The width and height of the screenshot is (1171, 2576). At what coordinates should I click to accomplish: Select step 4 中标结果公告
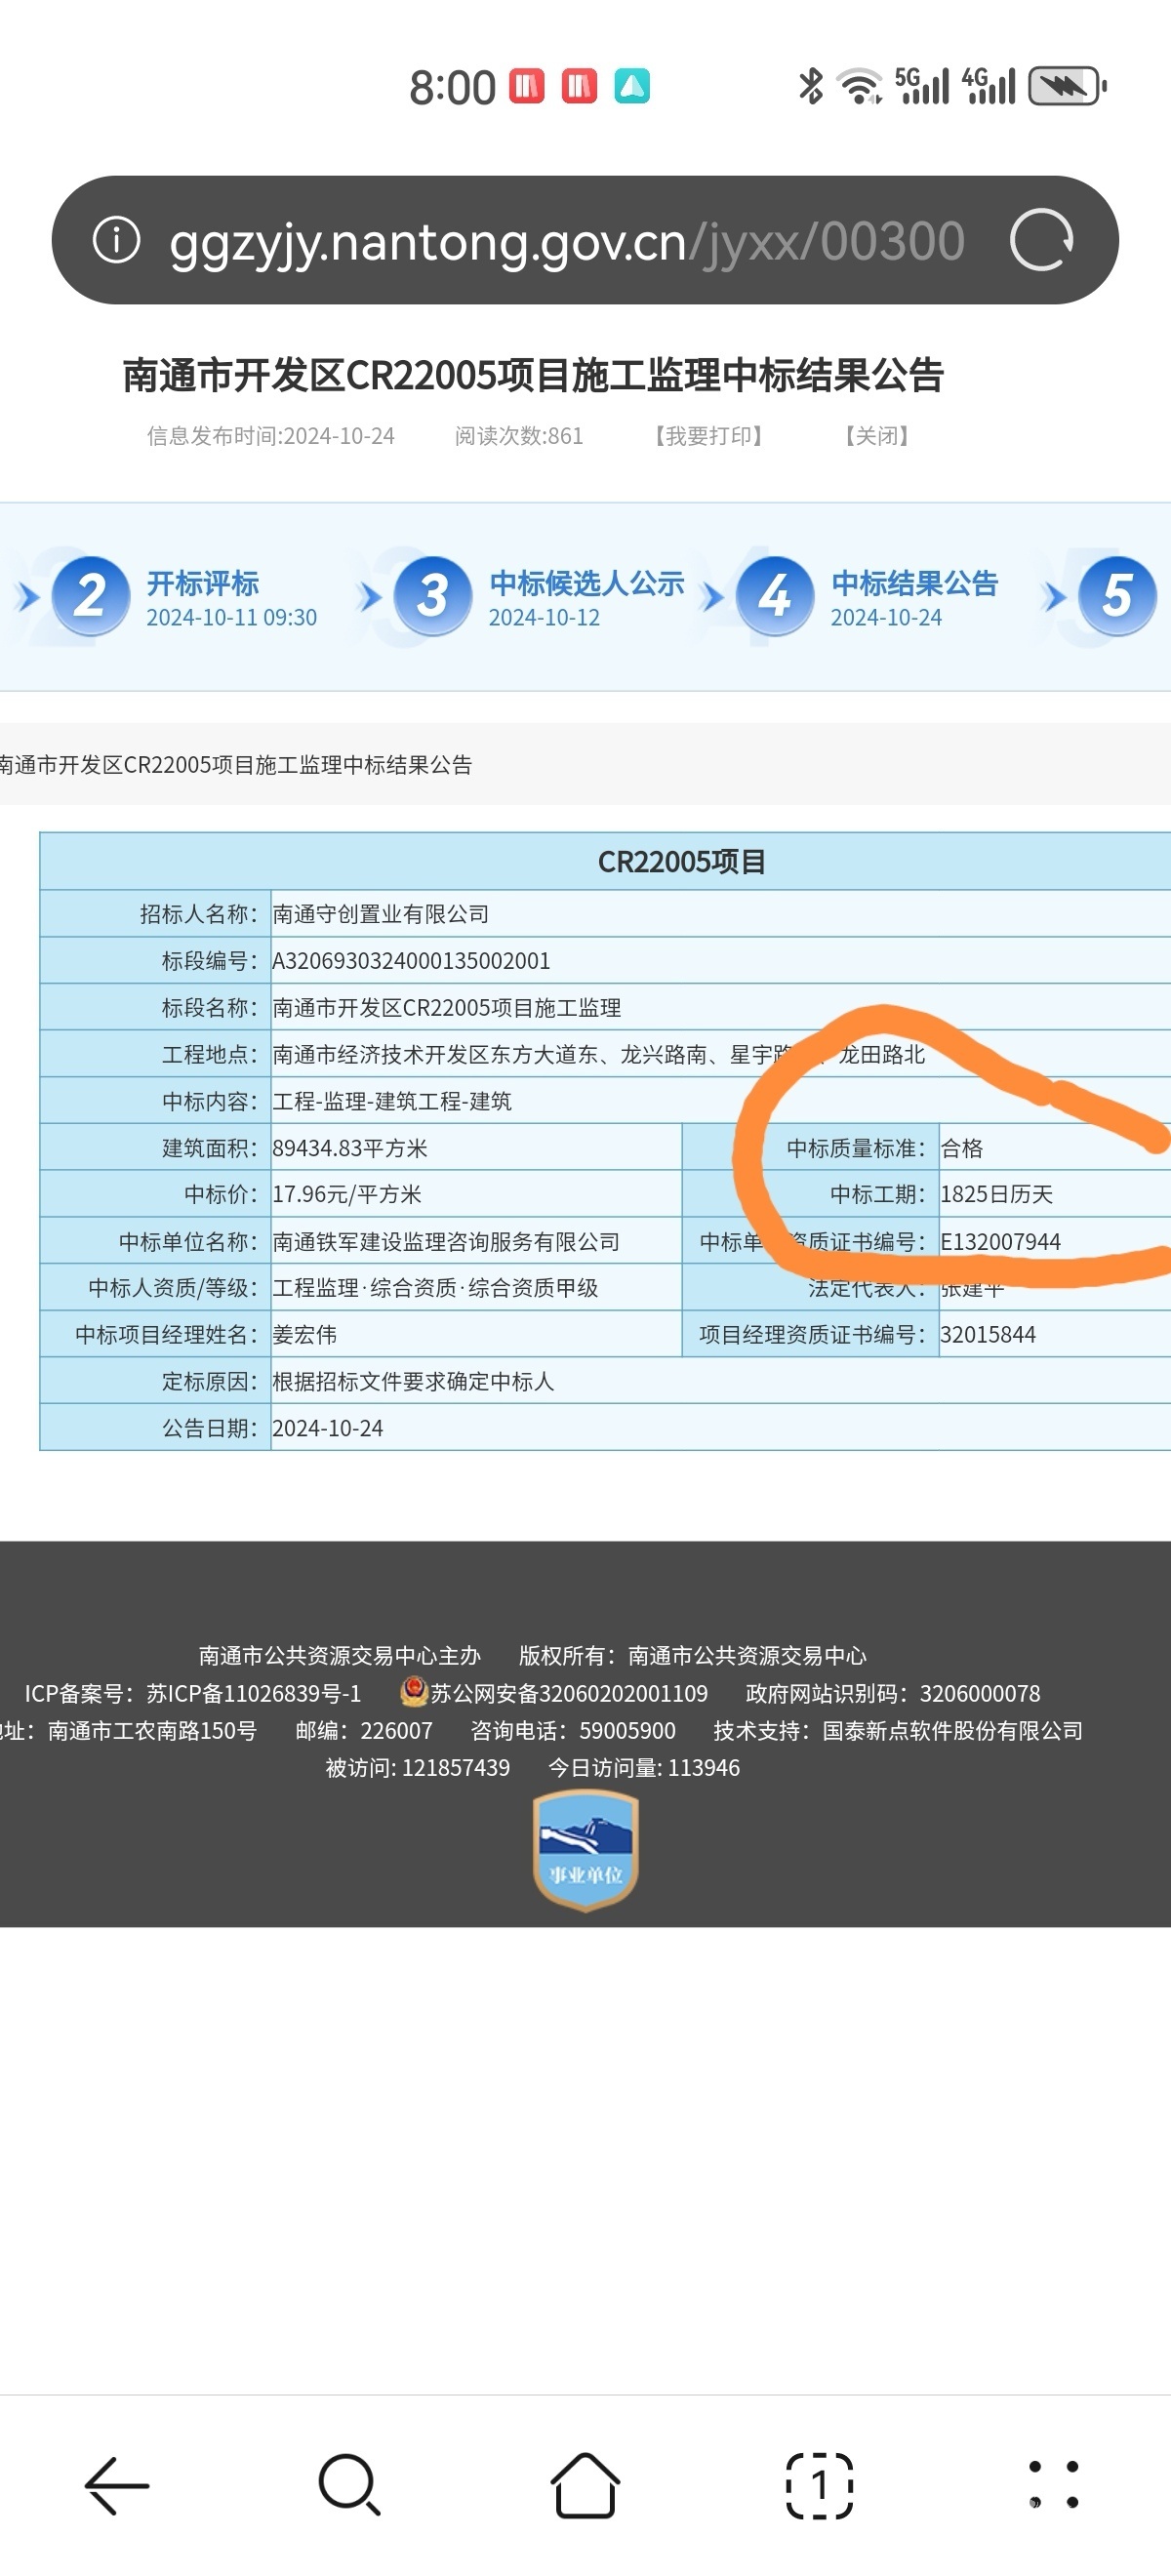[x=914, y=584]
